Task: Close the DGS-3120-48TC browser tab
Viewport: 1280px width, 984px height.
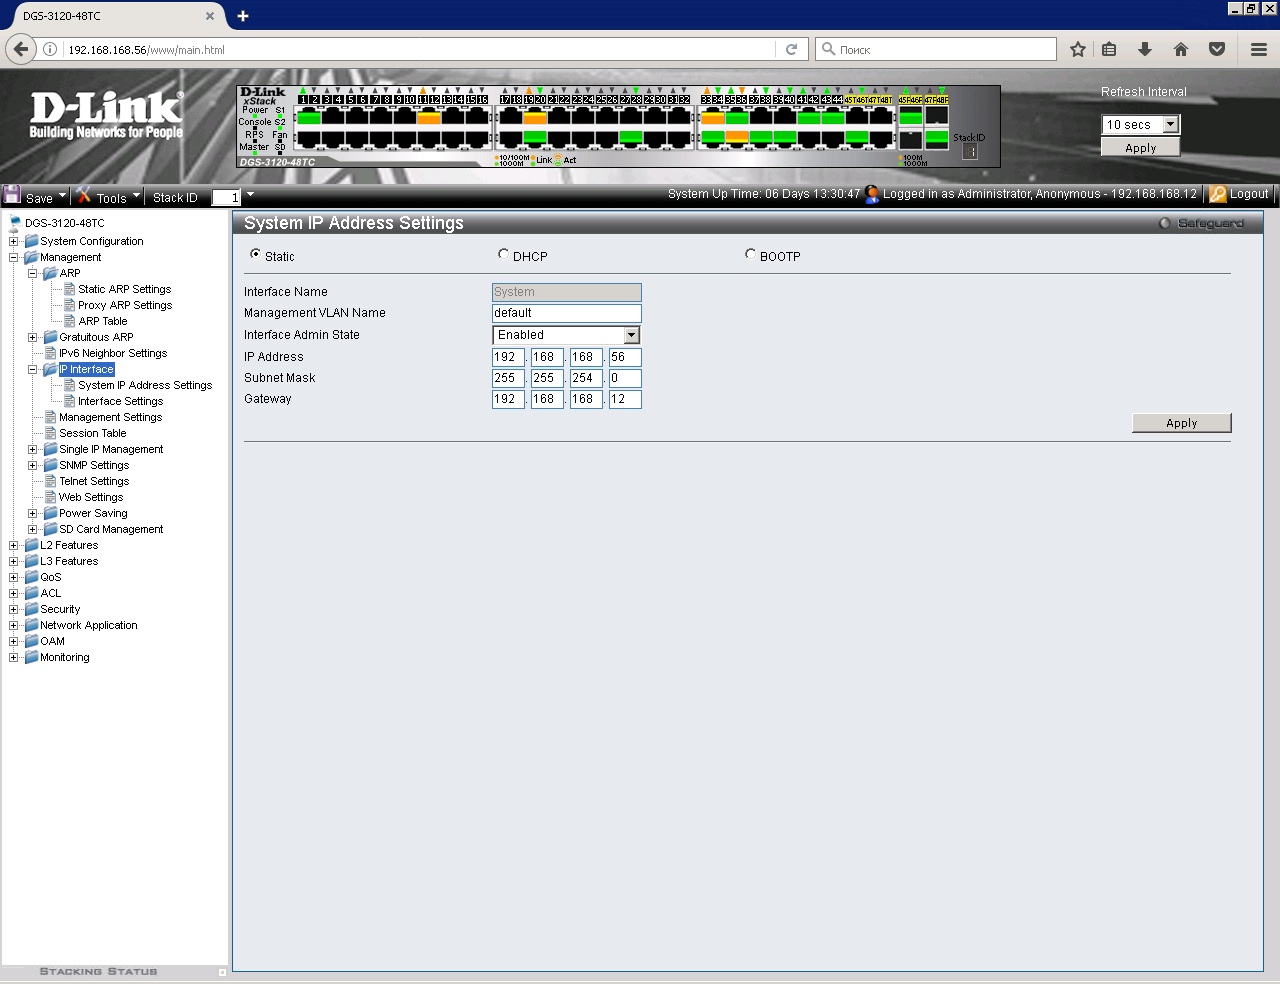Action: coord(210,16)
